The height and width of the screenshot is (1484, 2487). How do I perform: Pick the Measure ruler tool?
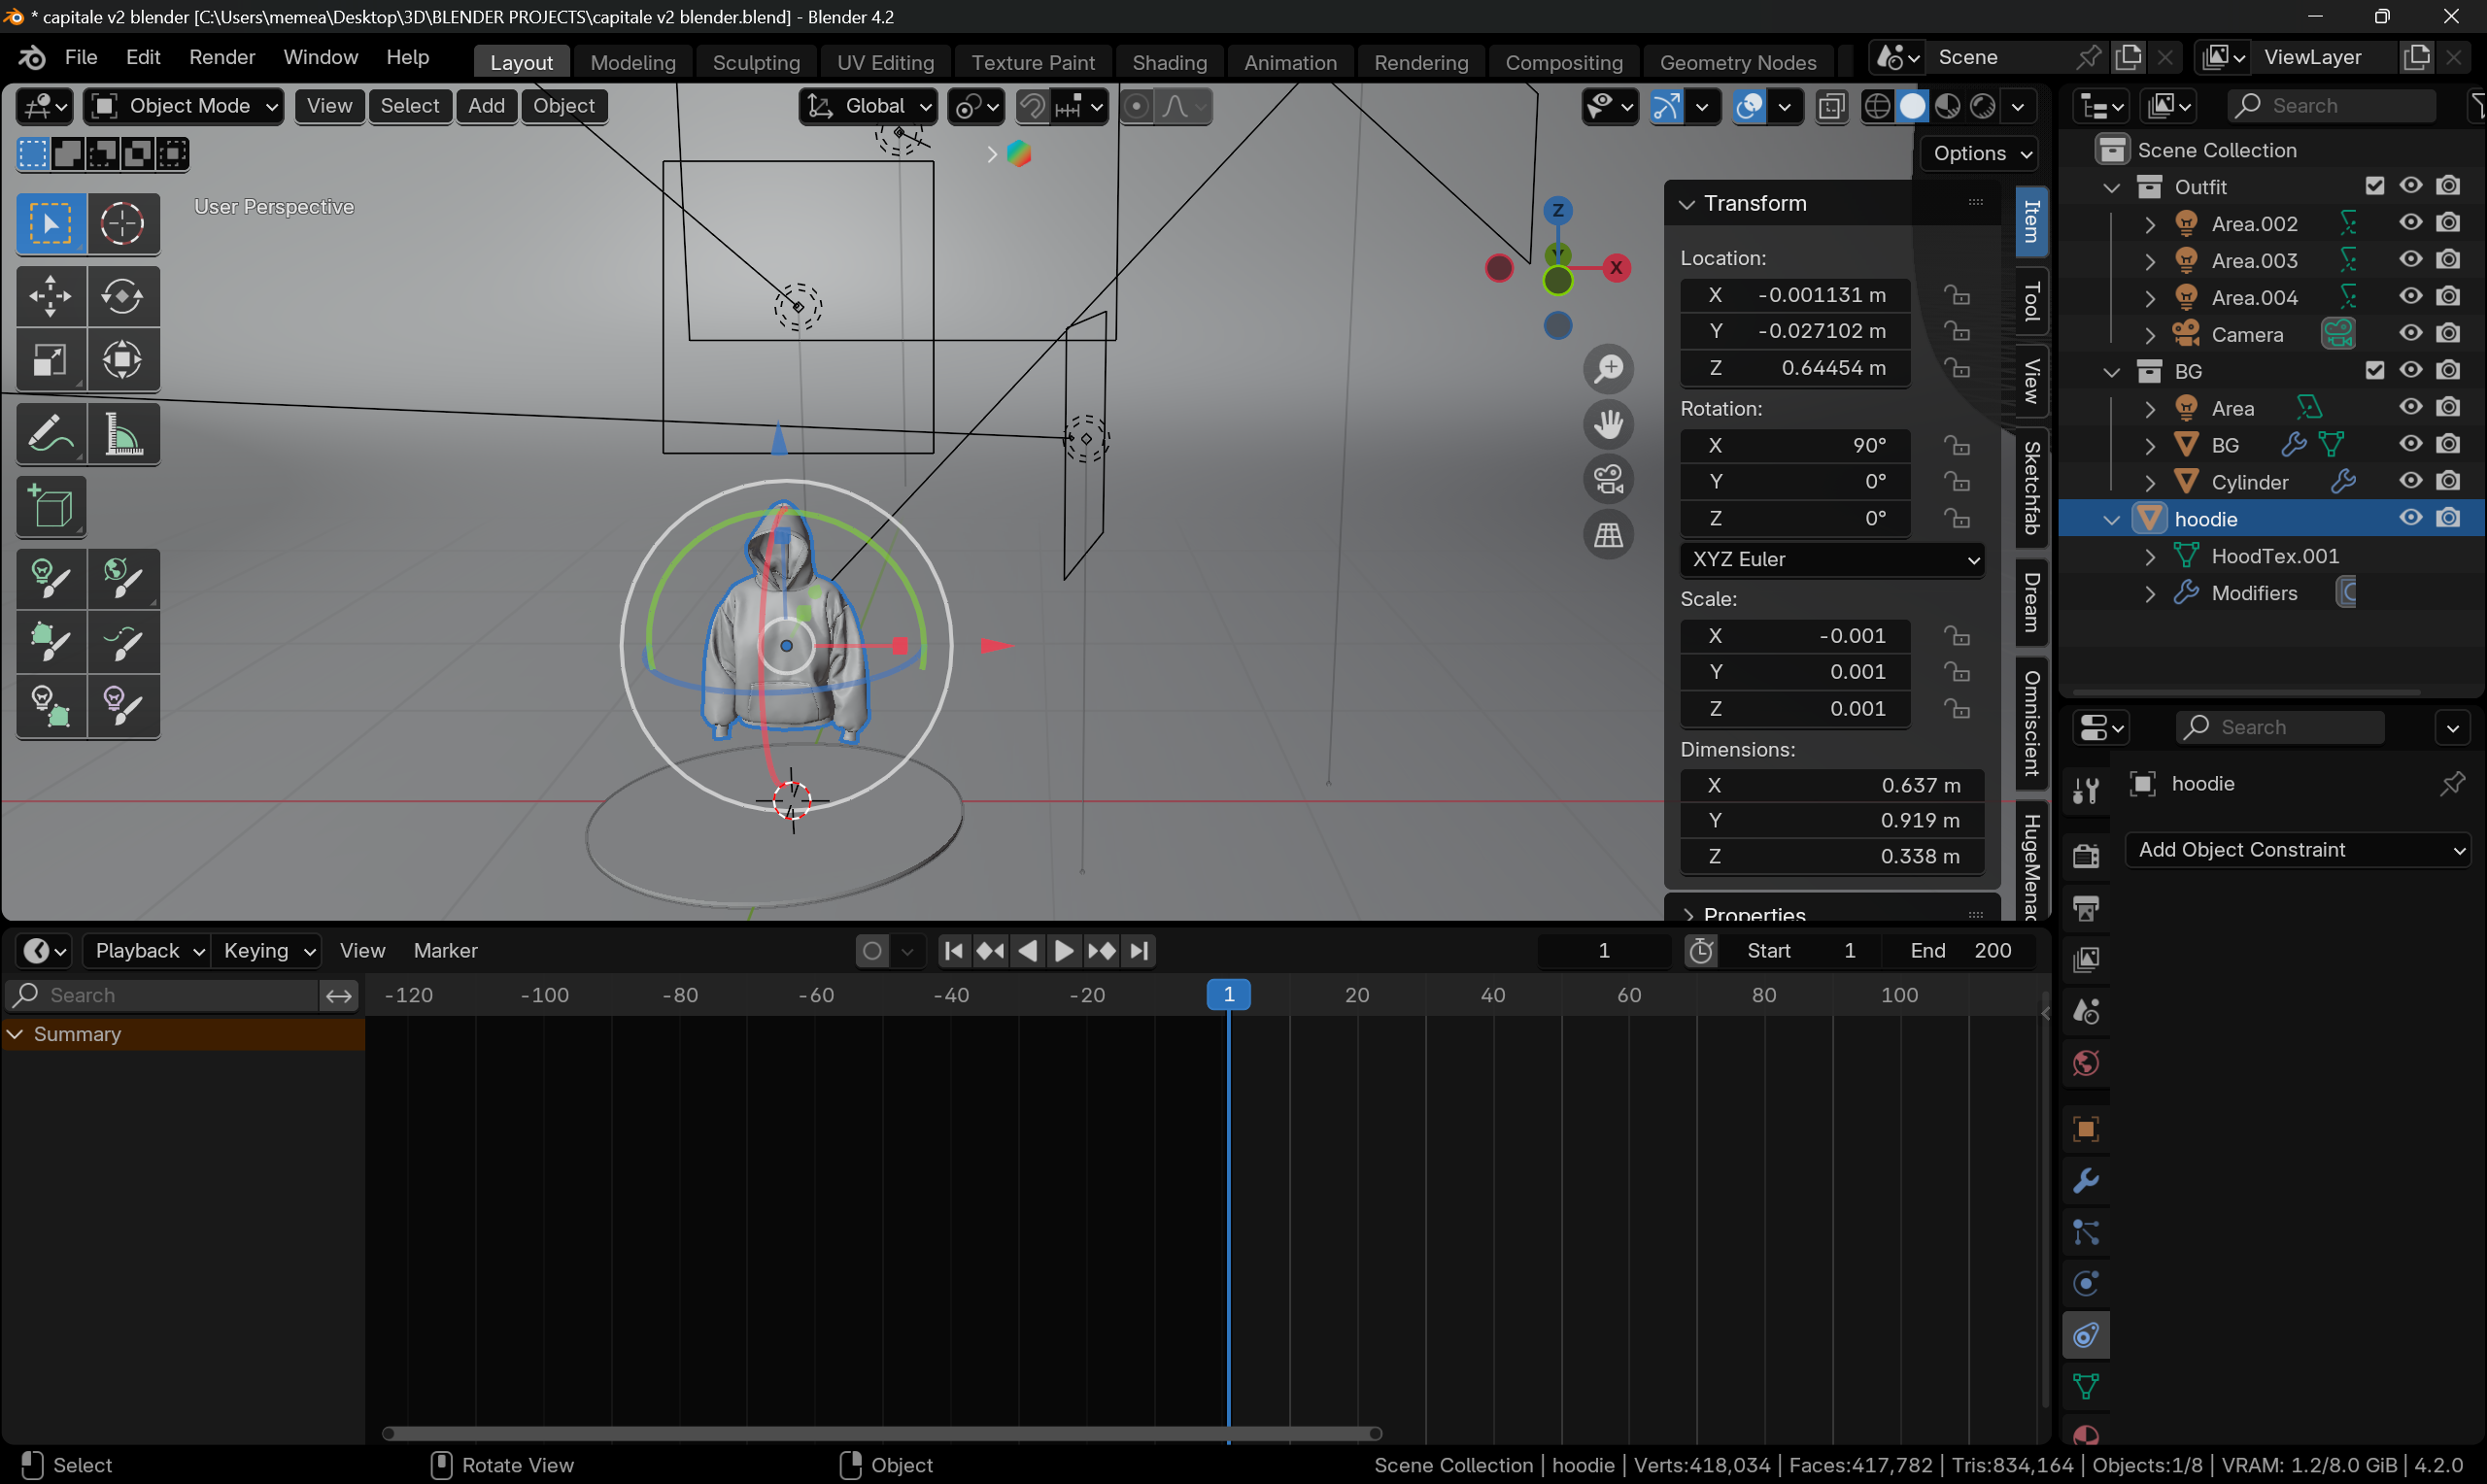pyautogui.click(x=122, y=435)
